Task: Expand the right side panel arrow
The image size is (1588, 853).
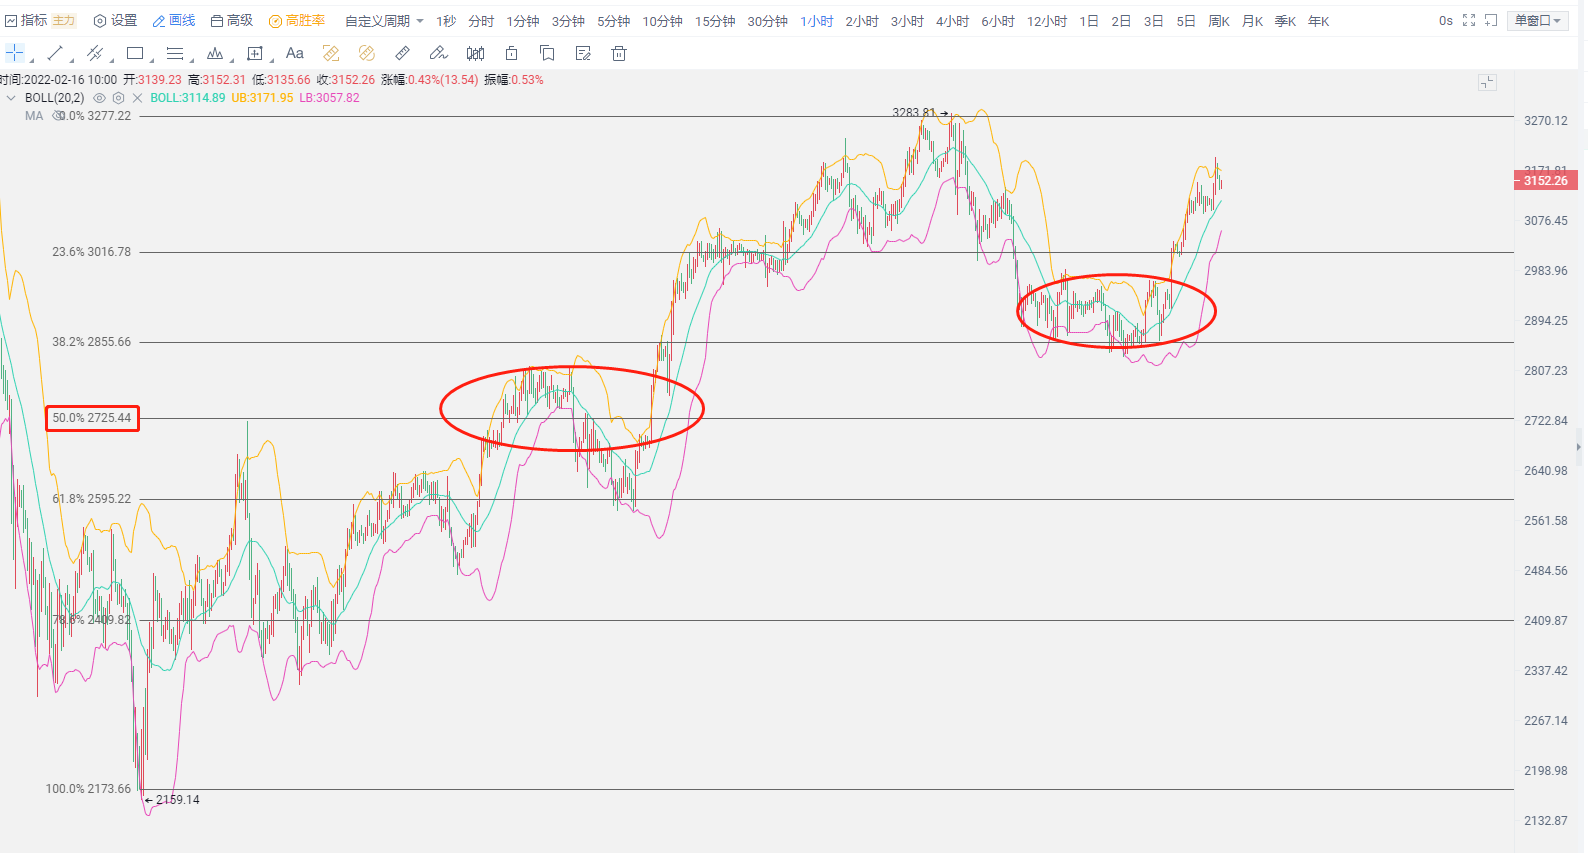Action: click(x=1579, y=447)
